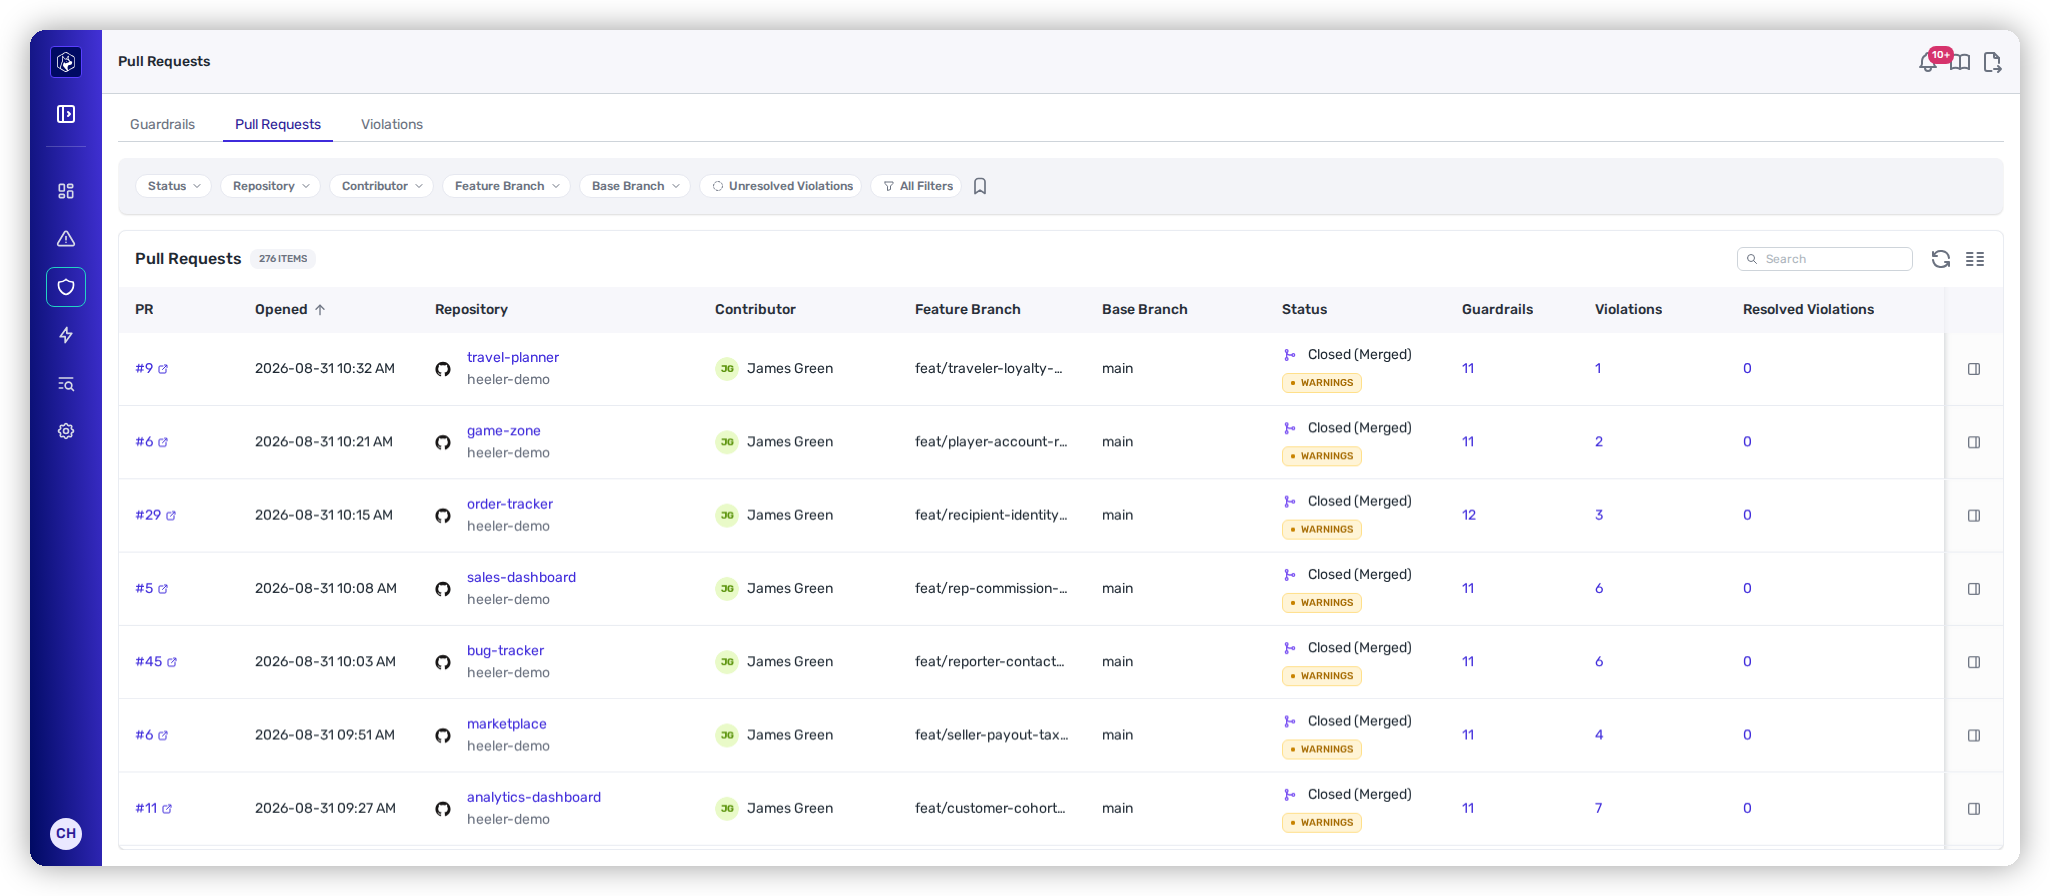Click the 276 ITEMS count badge
This screenshot has height=896, width=2050.
(x=283, y=259)
